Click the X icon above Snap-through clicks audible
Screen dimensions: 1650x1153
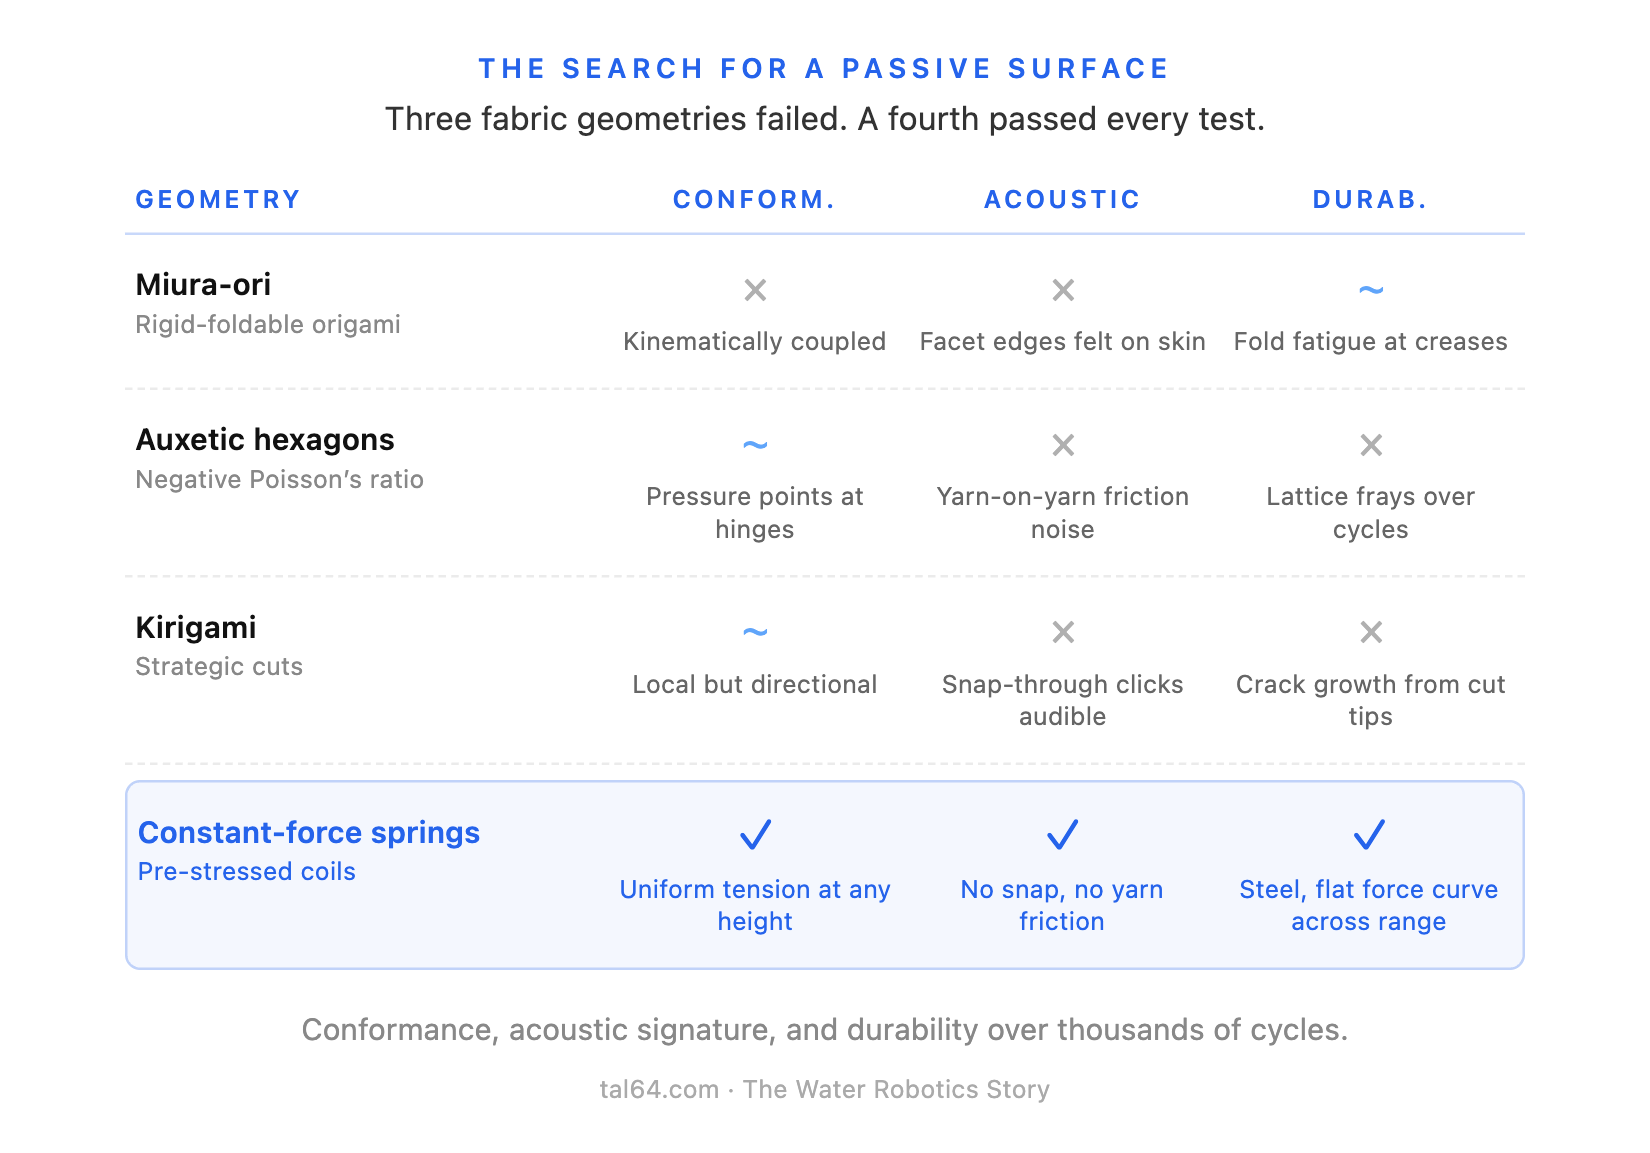pos(1063,632)
